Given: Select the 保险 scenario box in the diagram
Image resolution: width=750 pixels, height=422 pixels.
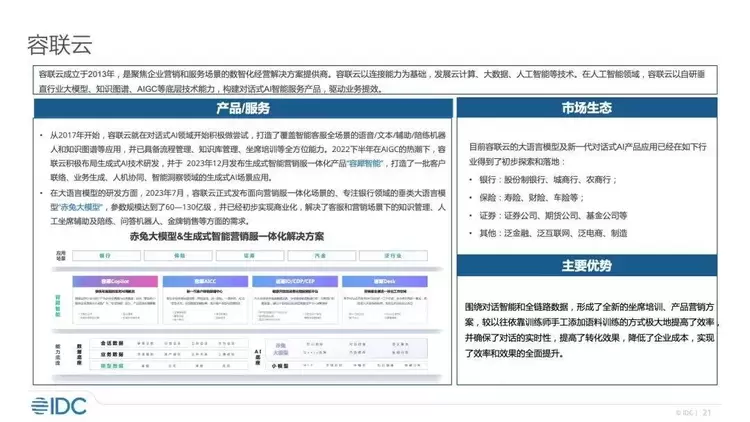Looking at the screenshot, I should click(x=180, y=256).
